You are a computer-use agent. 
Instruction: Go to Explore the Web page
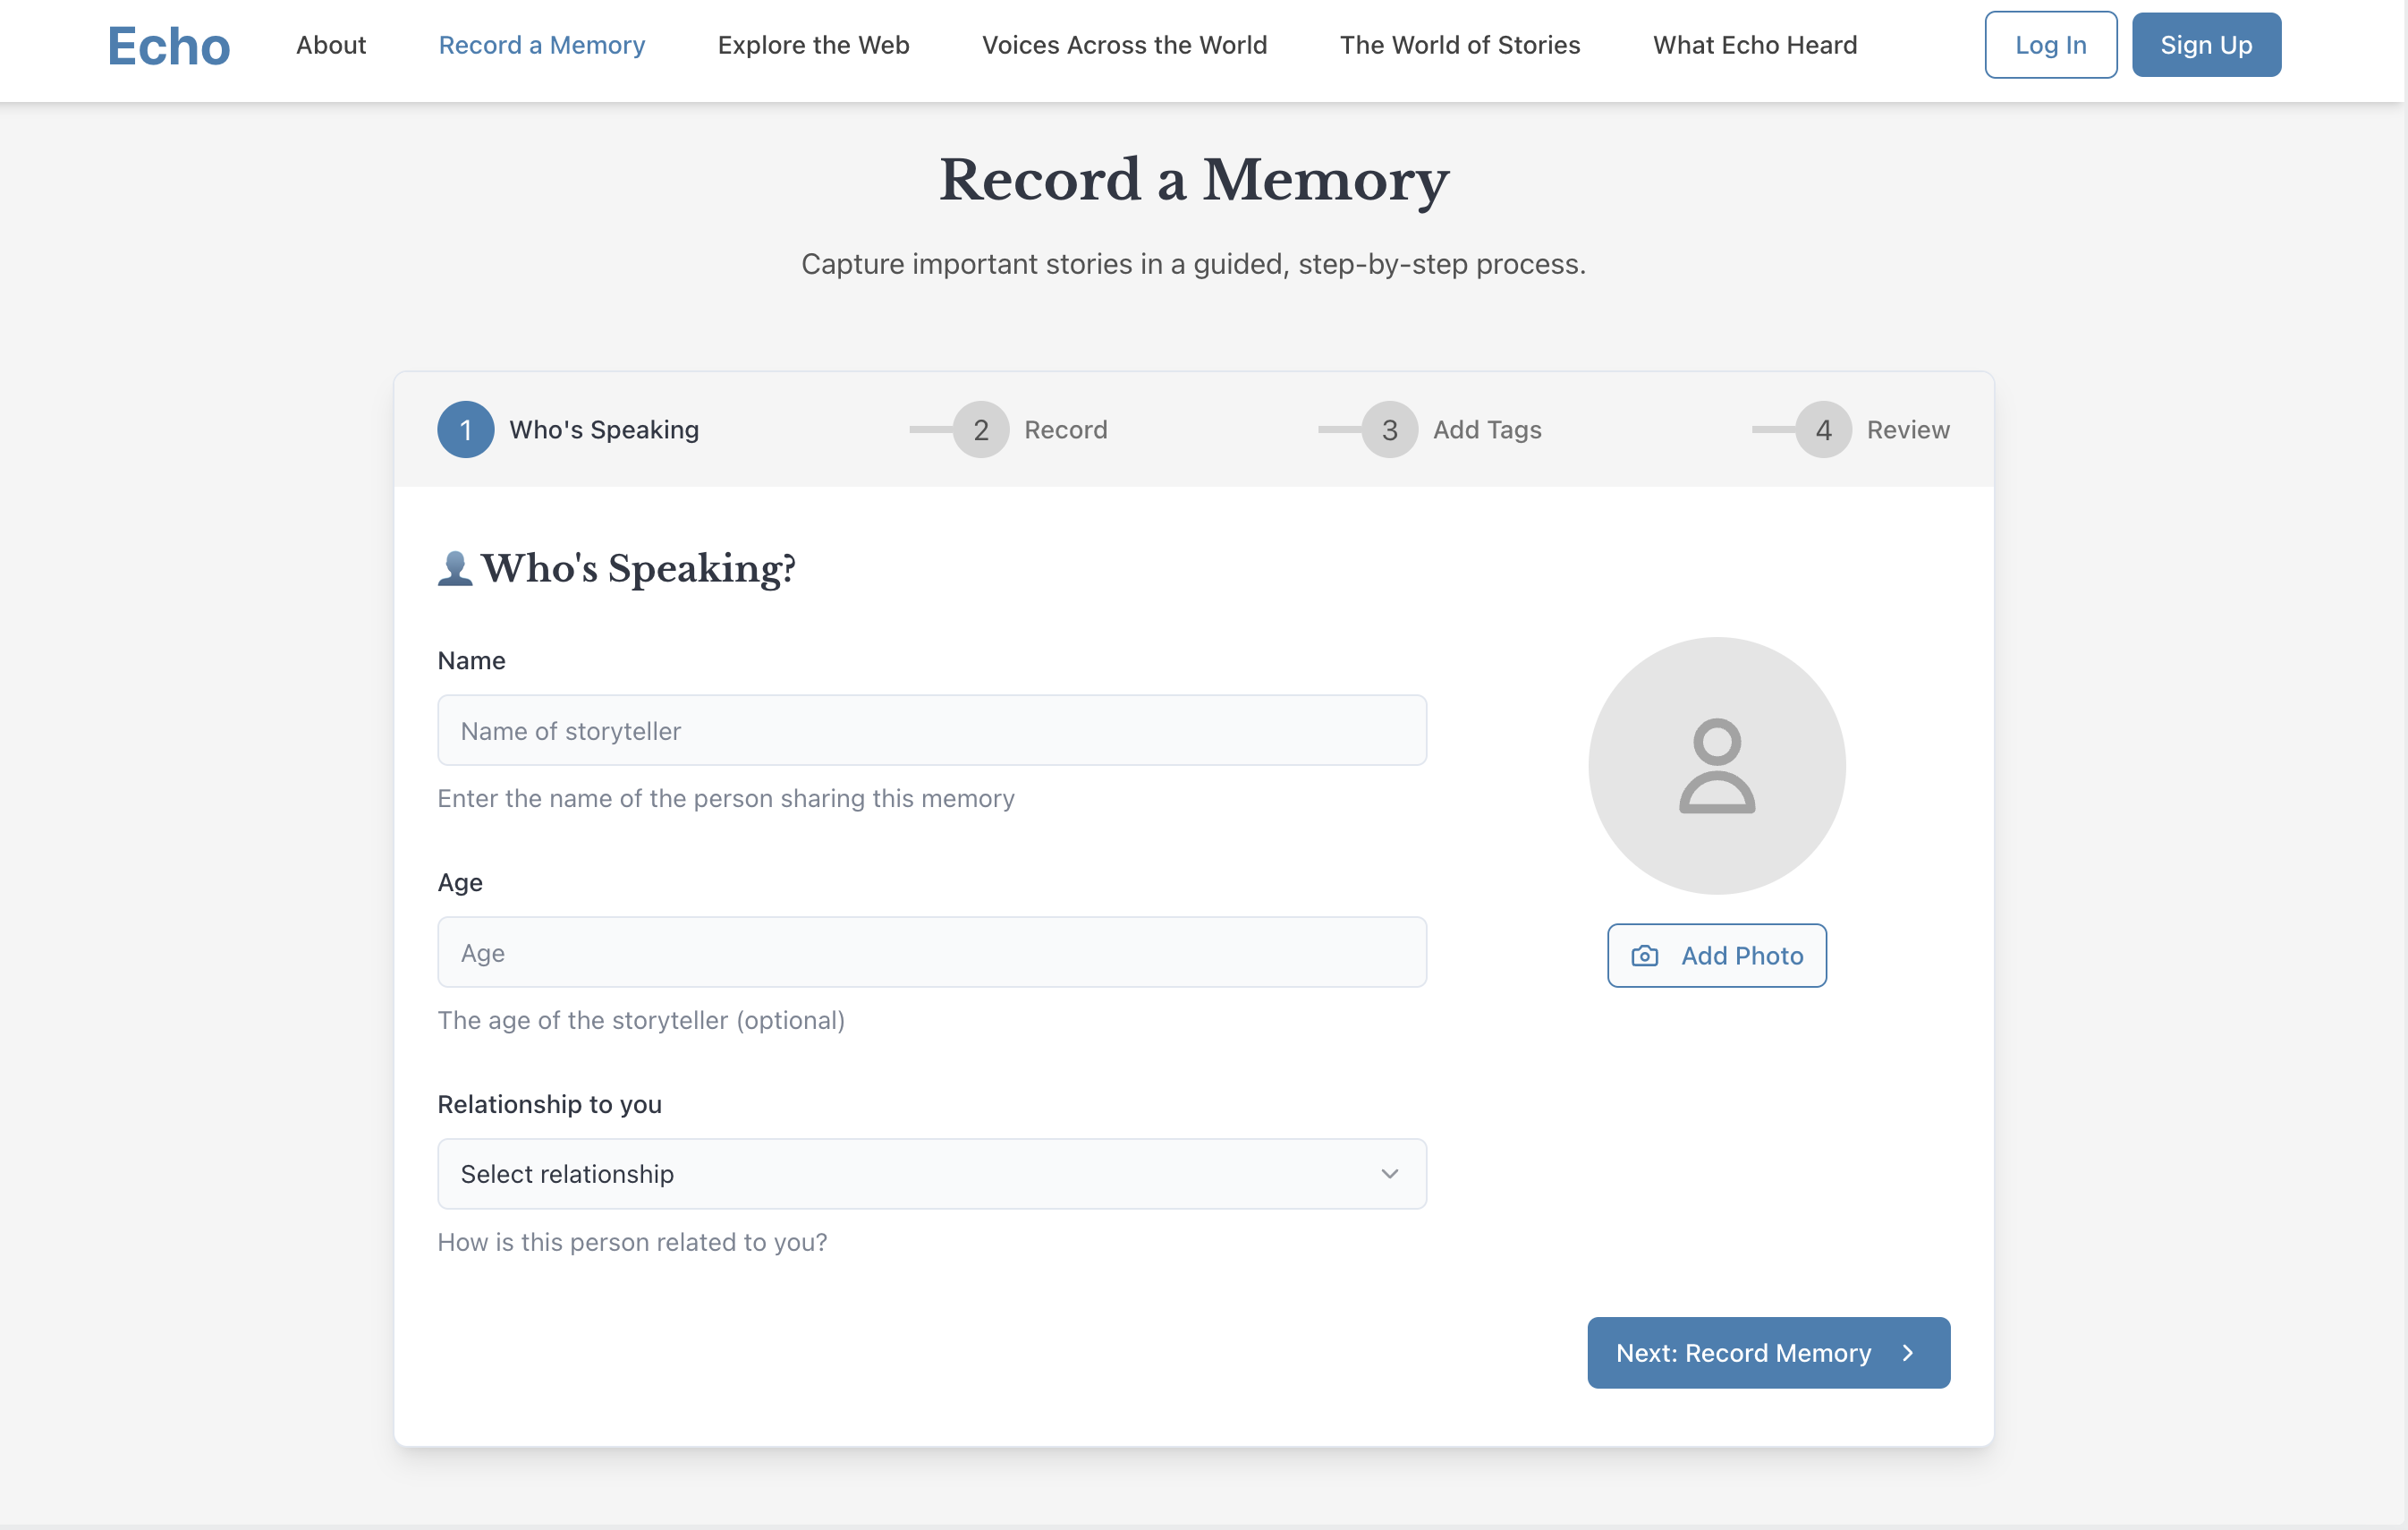pos(813,45)
